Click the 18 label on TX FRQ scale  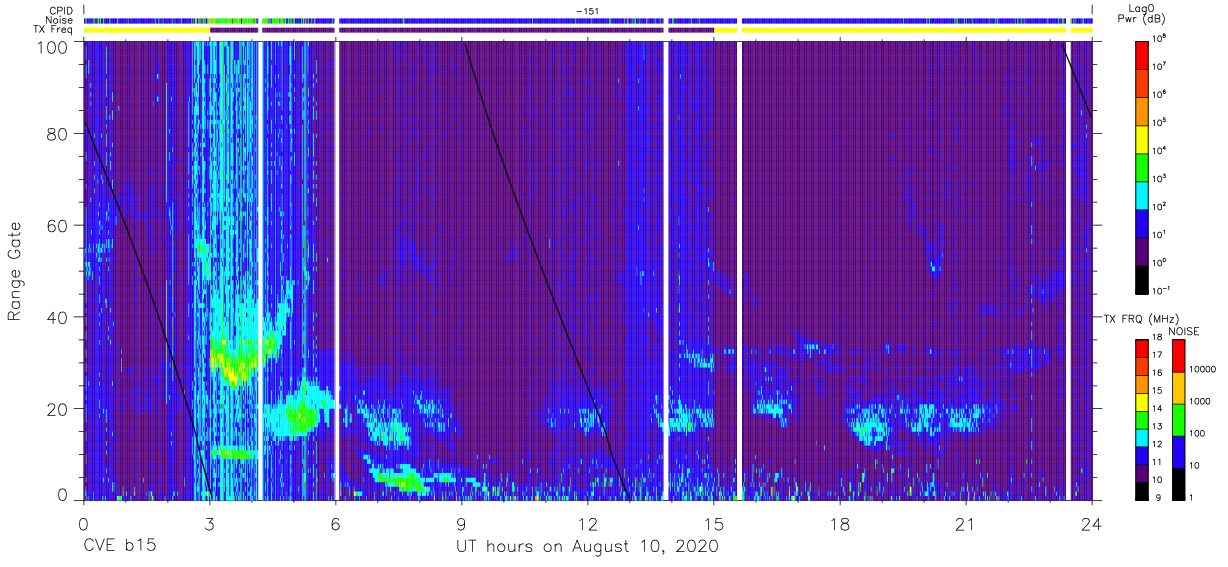[x=1158, y=338]
